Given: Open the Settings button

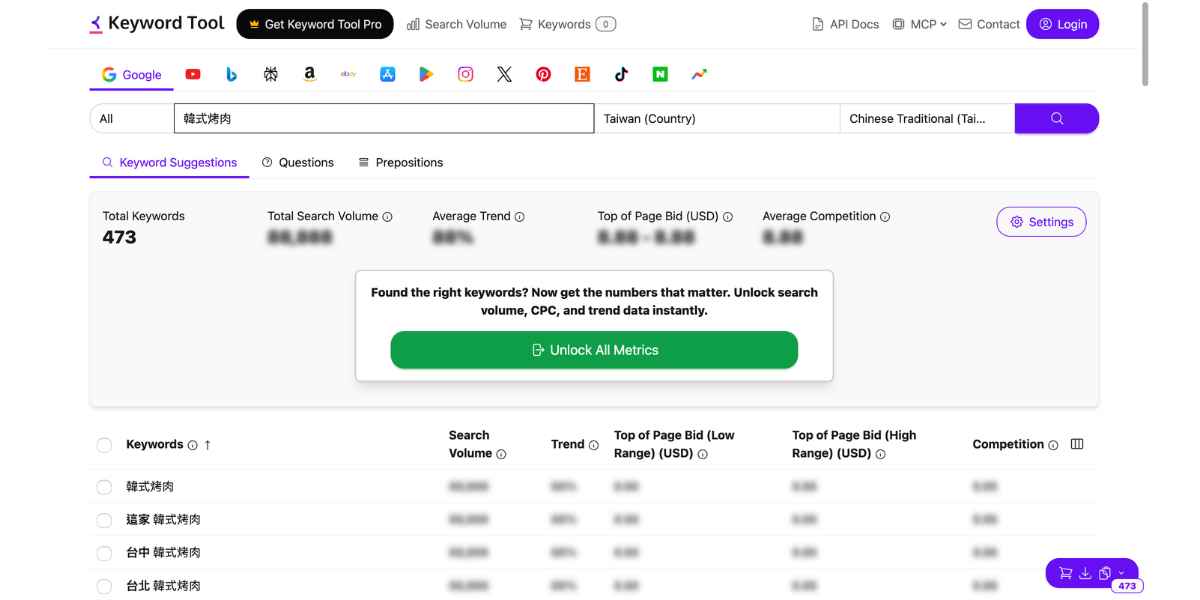Looking at the screenshot, I should (x=1041, y=222).
